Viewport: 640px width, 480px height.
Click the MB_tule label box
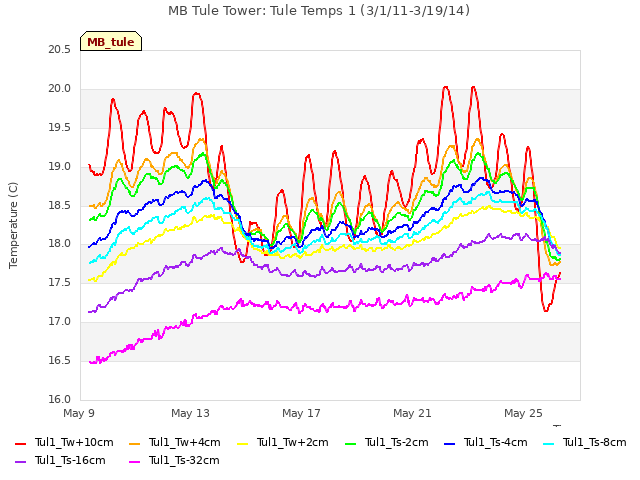pyautogui.click(x=111, y=41)
